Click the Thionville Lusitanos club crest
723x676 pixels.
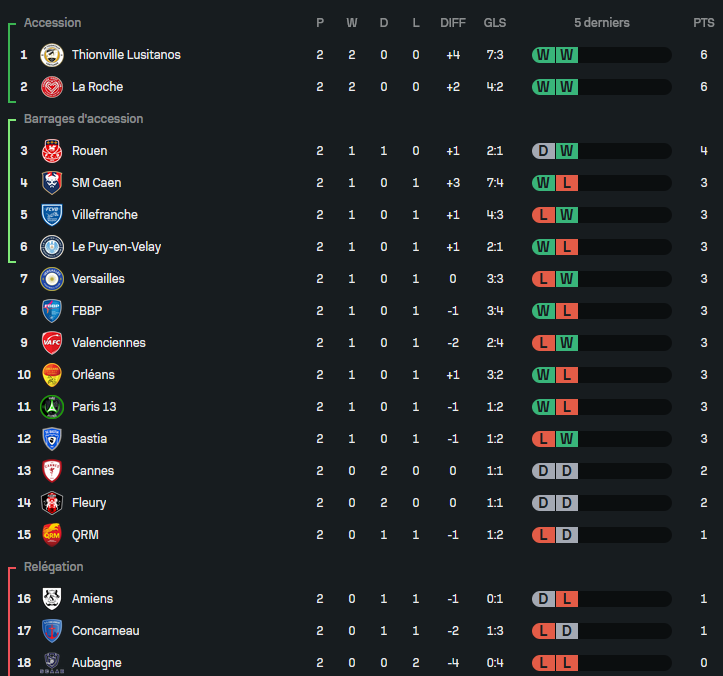tap(52, 55)
